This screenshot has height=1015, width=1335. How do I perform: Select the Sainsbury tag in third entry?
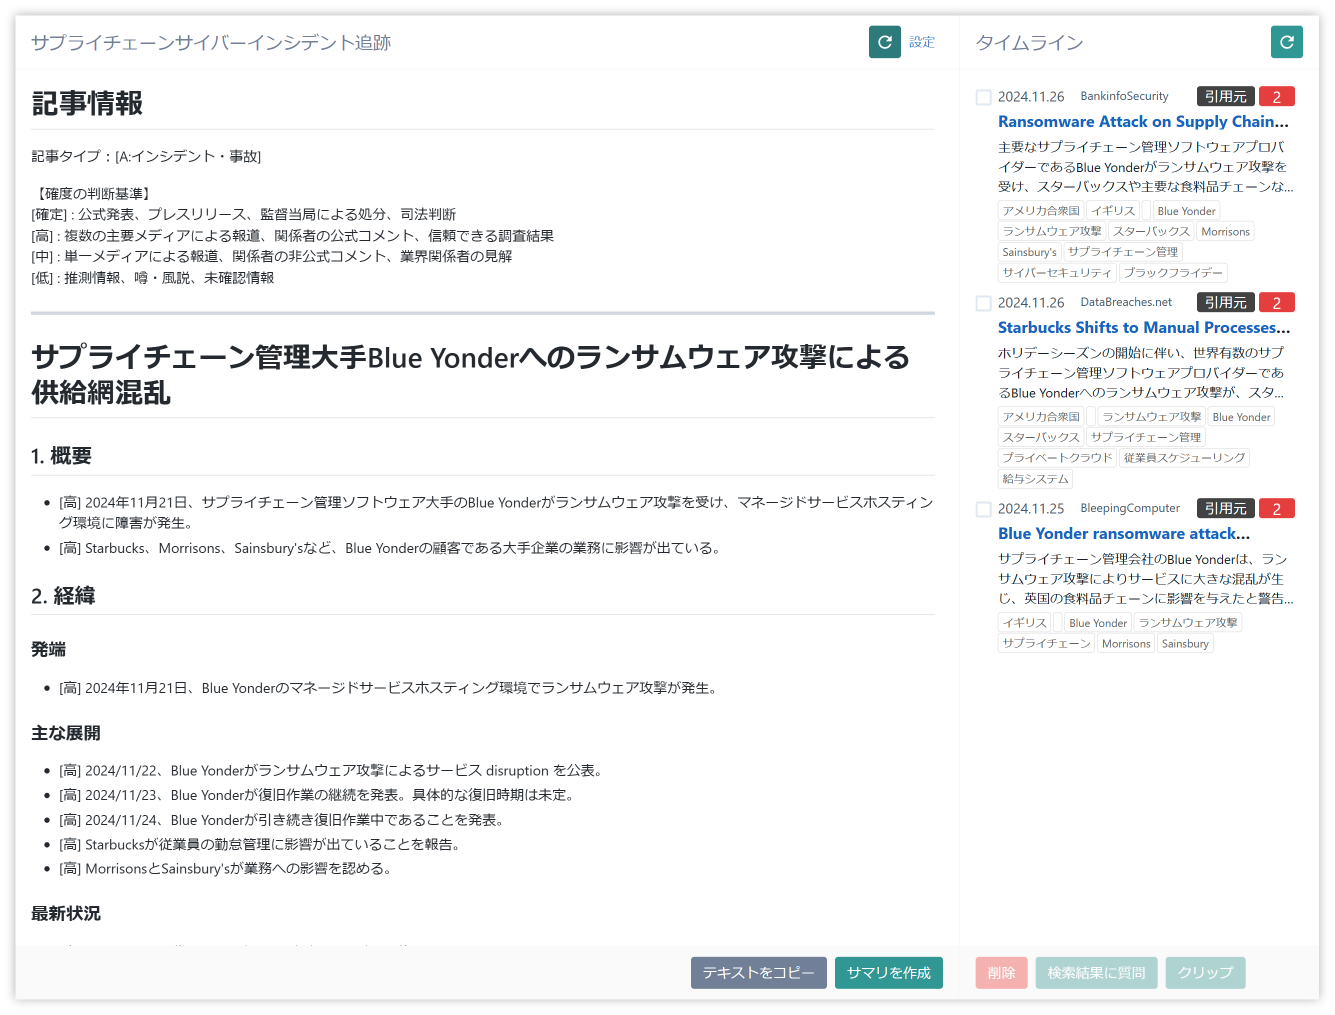pos(1185,644)
